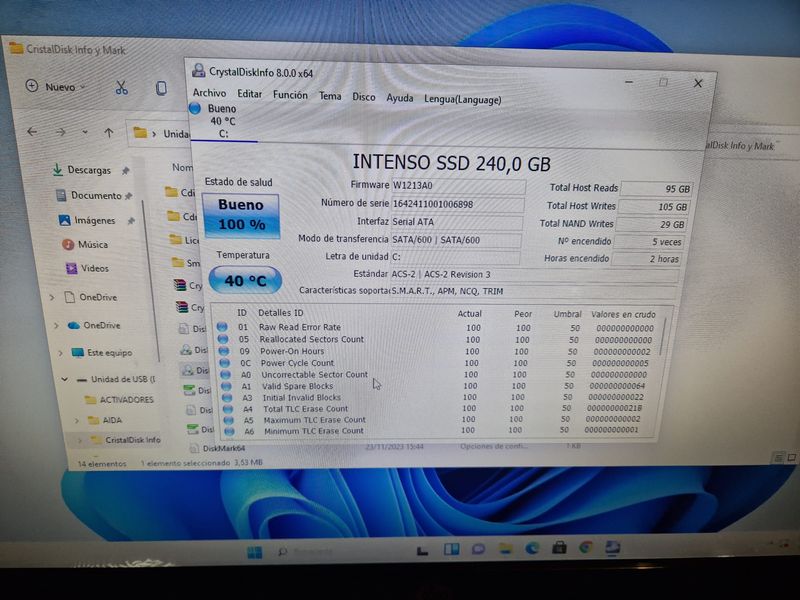Screen dimensions: 800x600
Task: Click the Valores en crudo column header
Action: coord(623,314)
